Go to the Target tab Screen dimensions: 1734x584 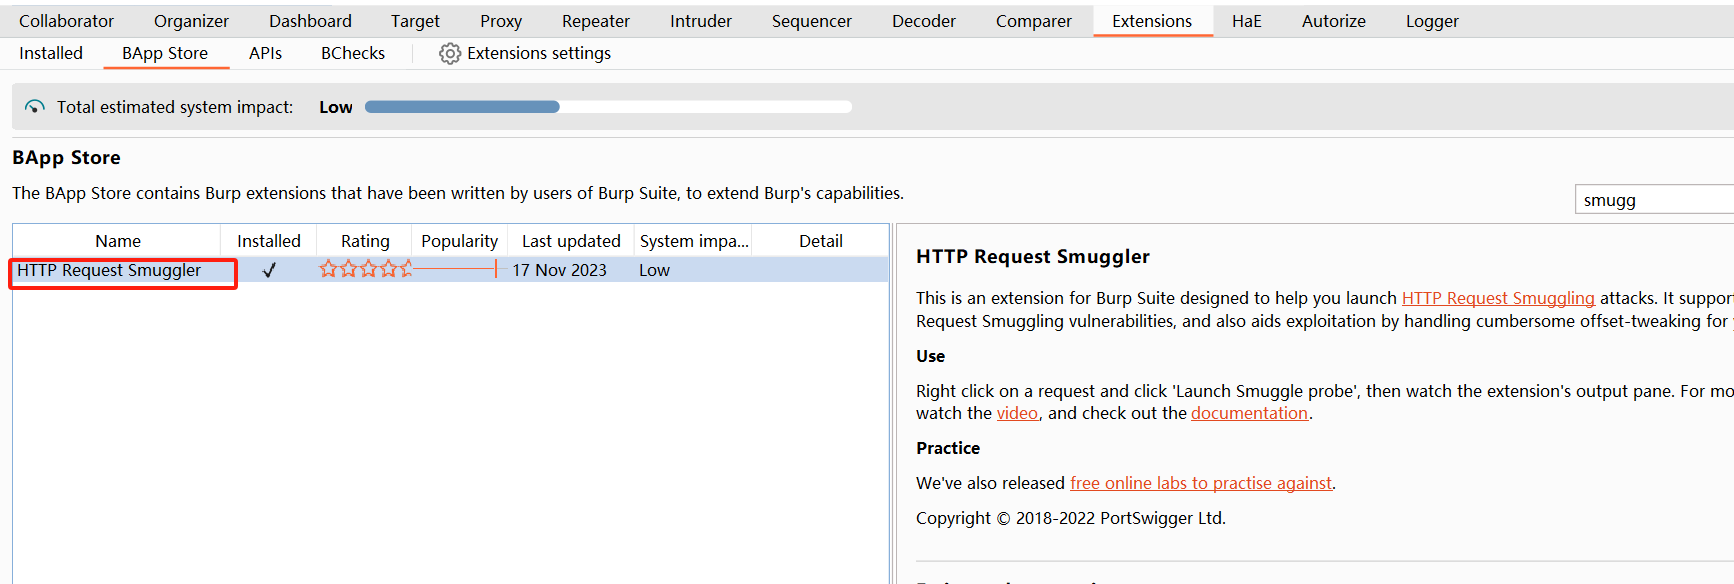(415, 21)
